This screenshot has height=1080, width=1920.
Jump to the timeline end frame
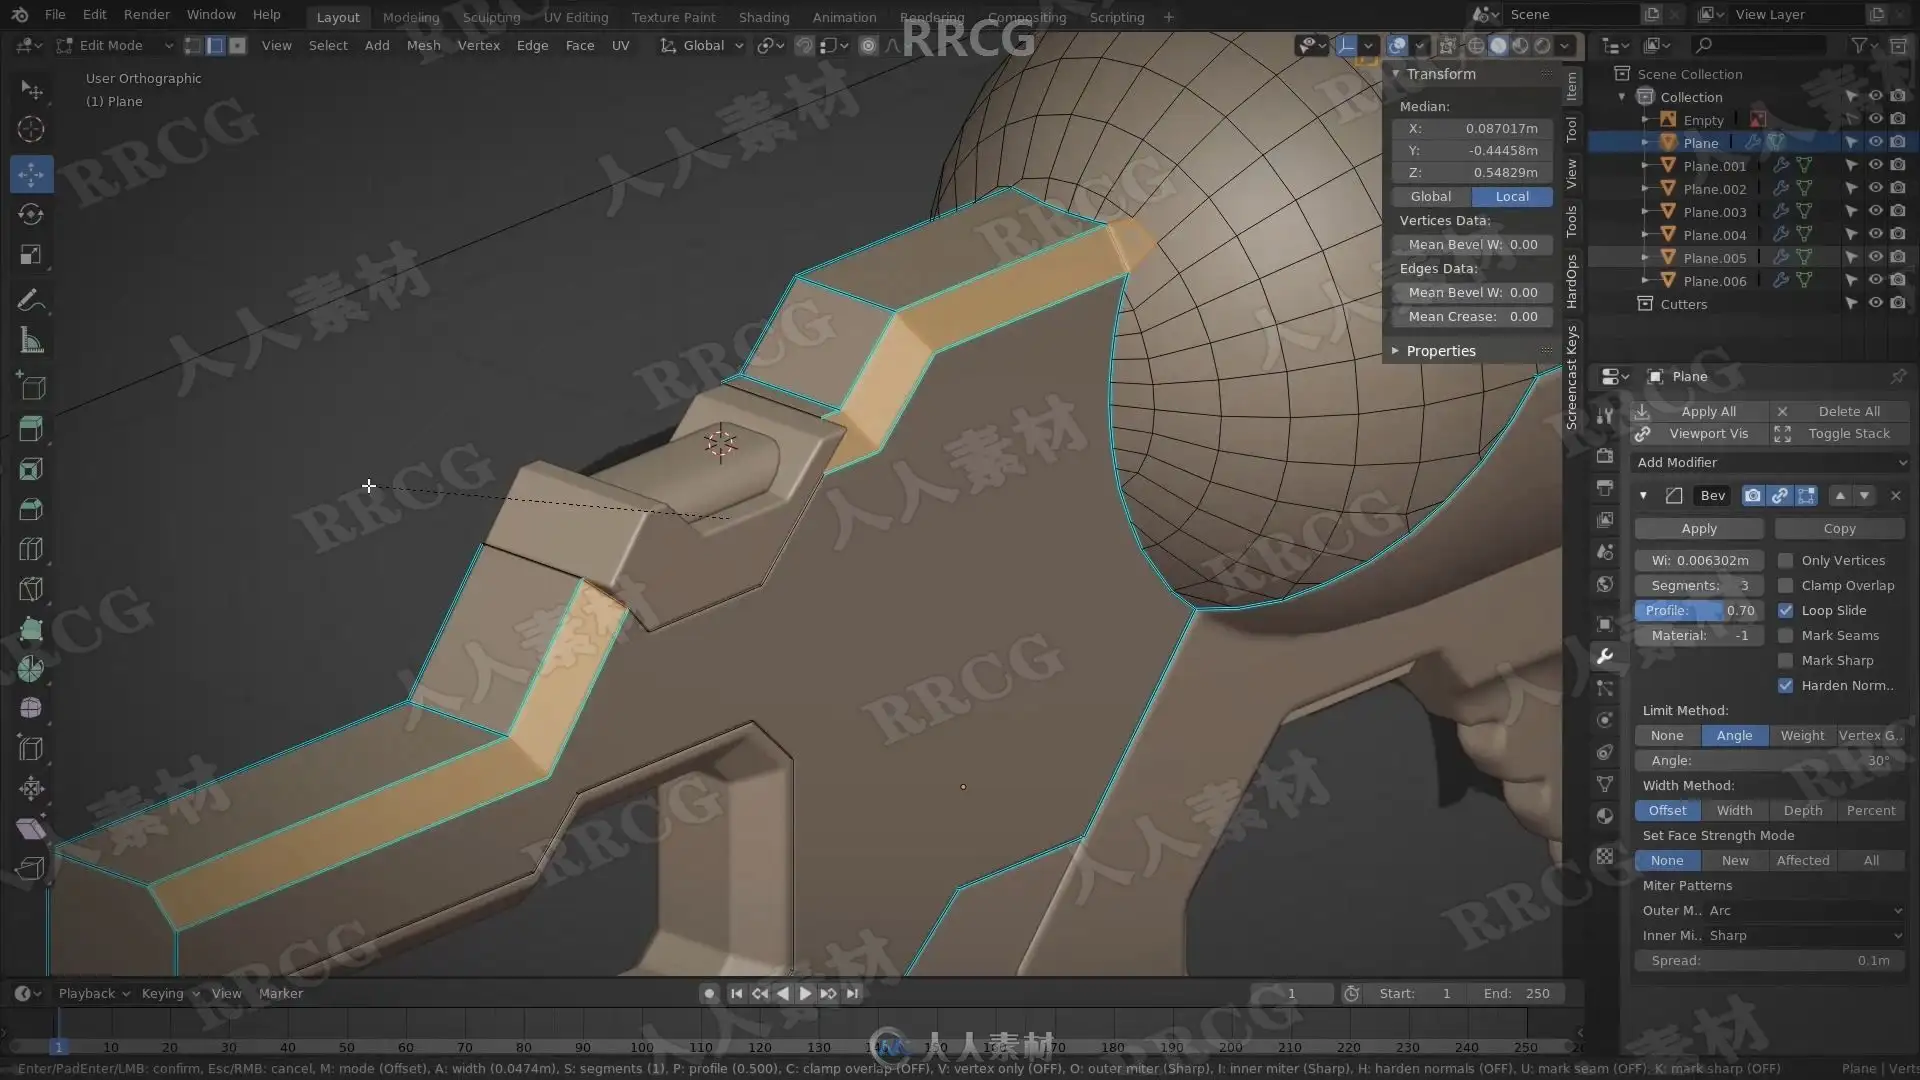point(852,993)
